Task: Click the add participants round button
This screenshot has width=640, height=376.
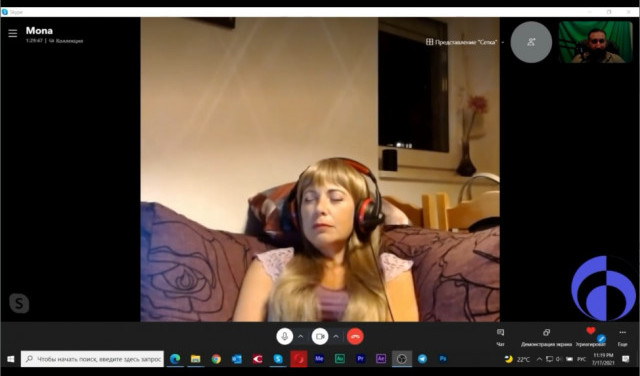Action: (x=531, y=42)
